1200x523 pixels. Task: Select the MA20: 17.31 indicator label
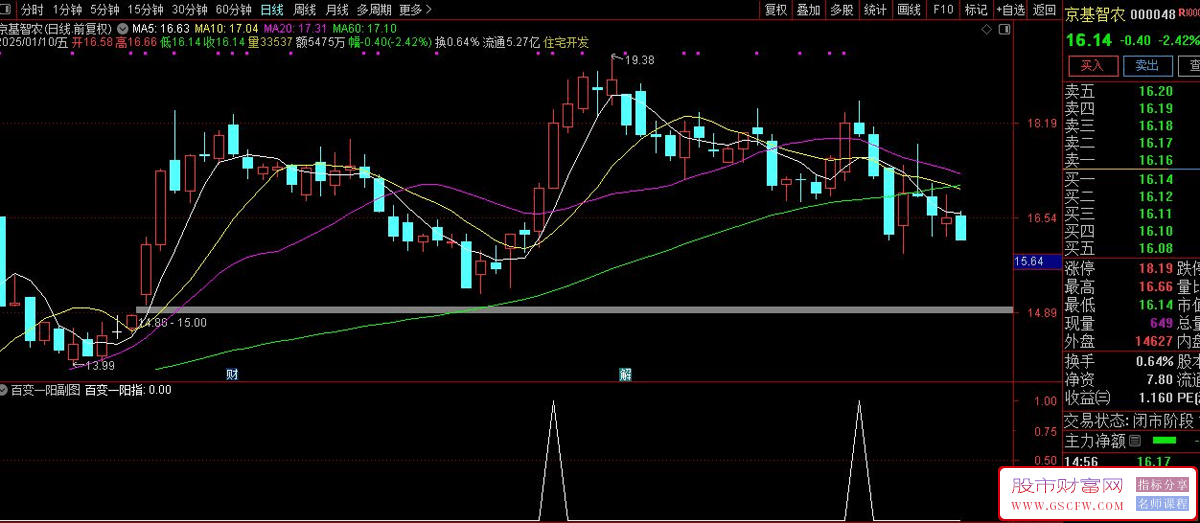(x=294, y=29)
